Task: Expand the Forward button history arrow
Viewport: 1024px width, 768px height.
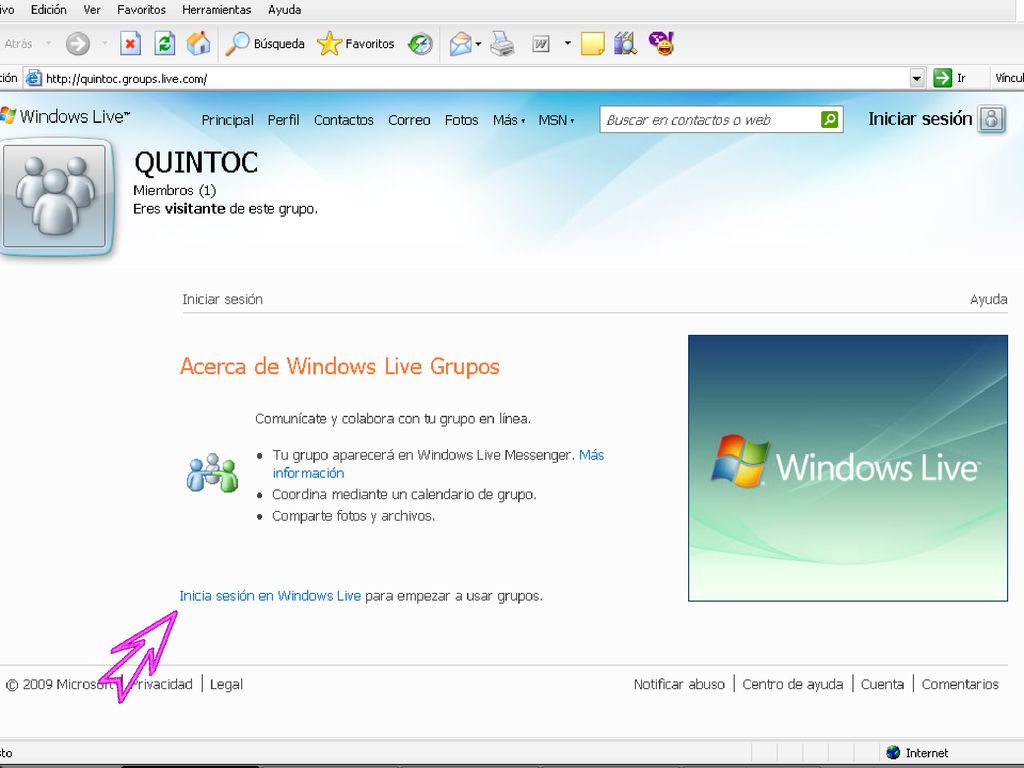Action: (x=104, y=44)
